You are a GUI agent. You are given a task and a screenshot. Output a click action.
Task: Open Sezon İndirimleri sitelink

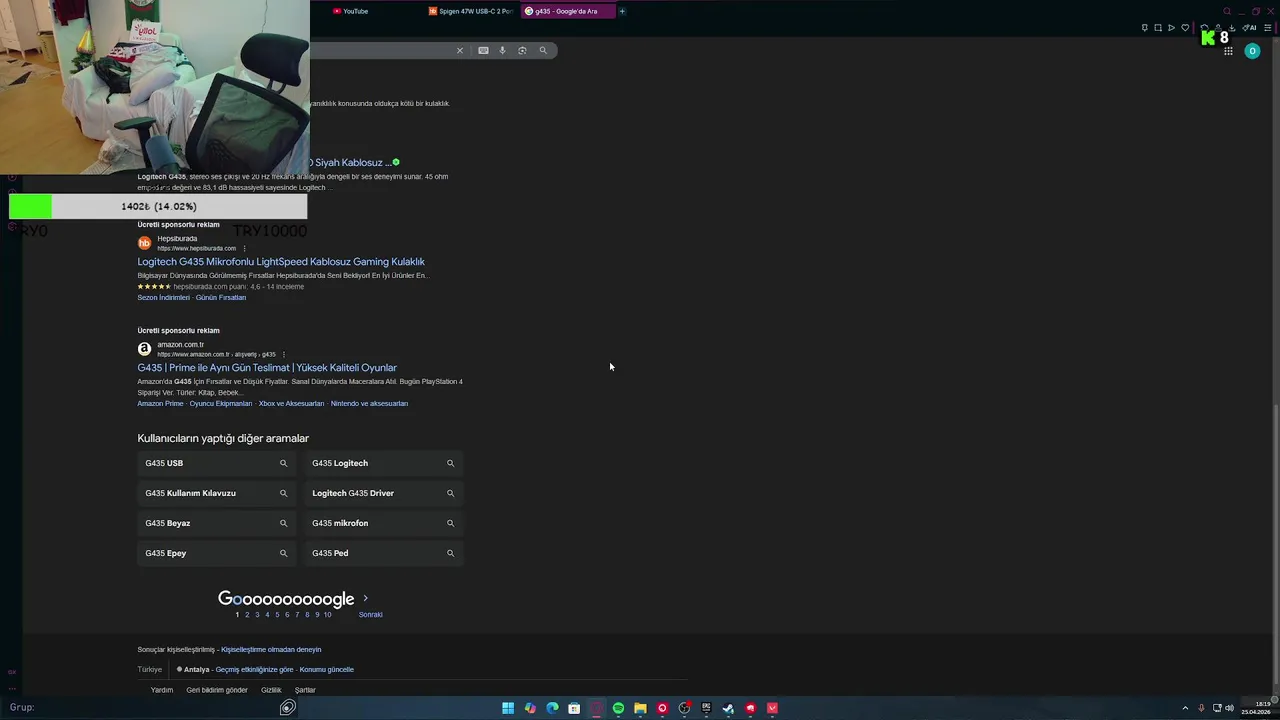click(x=163, y=298)
